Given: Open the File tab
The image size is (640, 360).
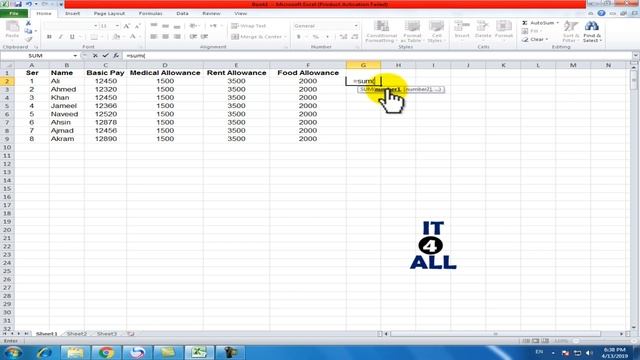Looking at the screenshot, I should pyautogui.click(x=14, y=13).
